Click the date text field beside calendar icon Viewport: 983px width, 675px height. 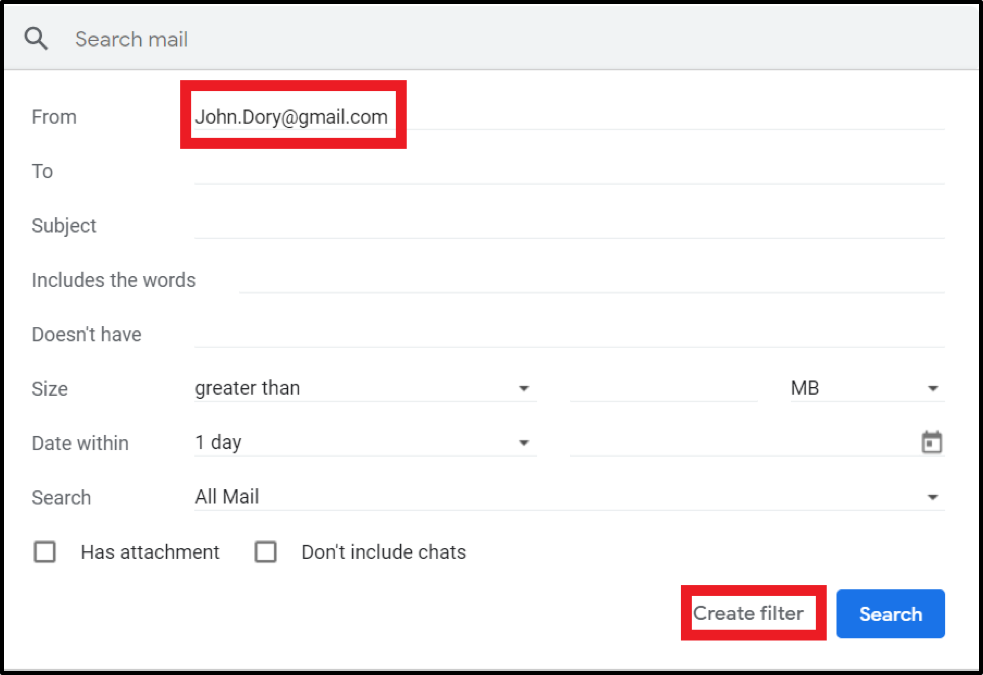pyautogui.click(x=740, y=442)
